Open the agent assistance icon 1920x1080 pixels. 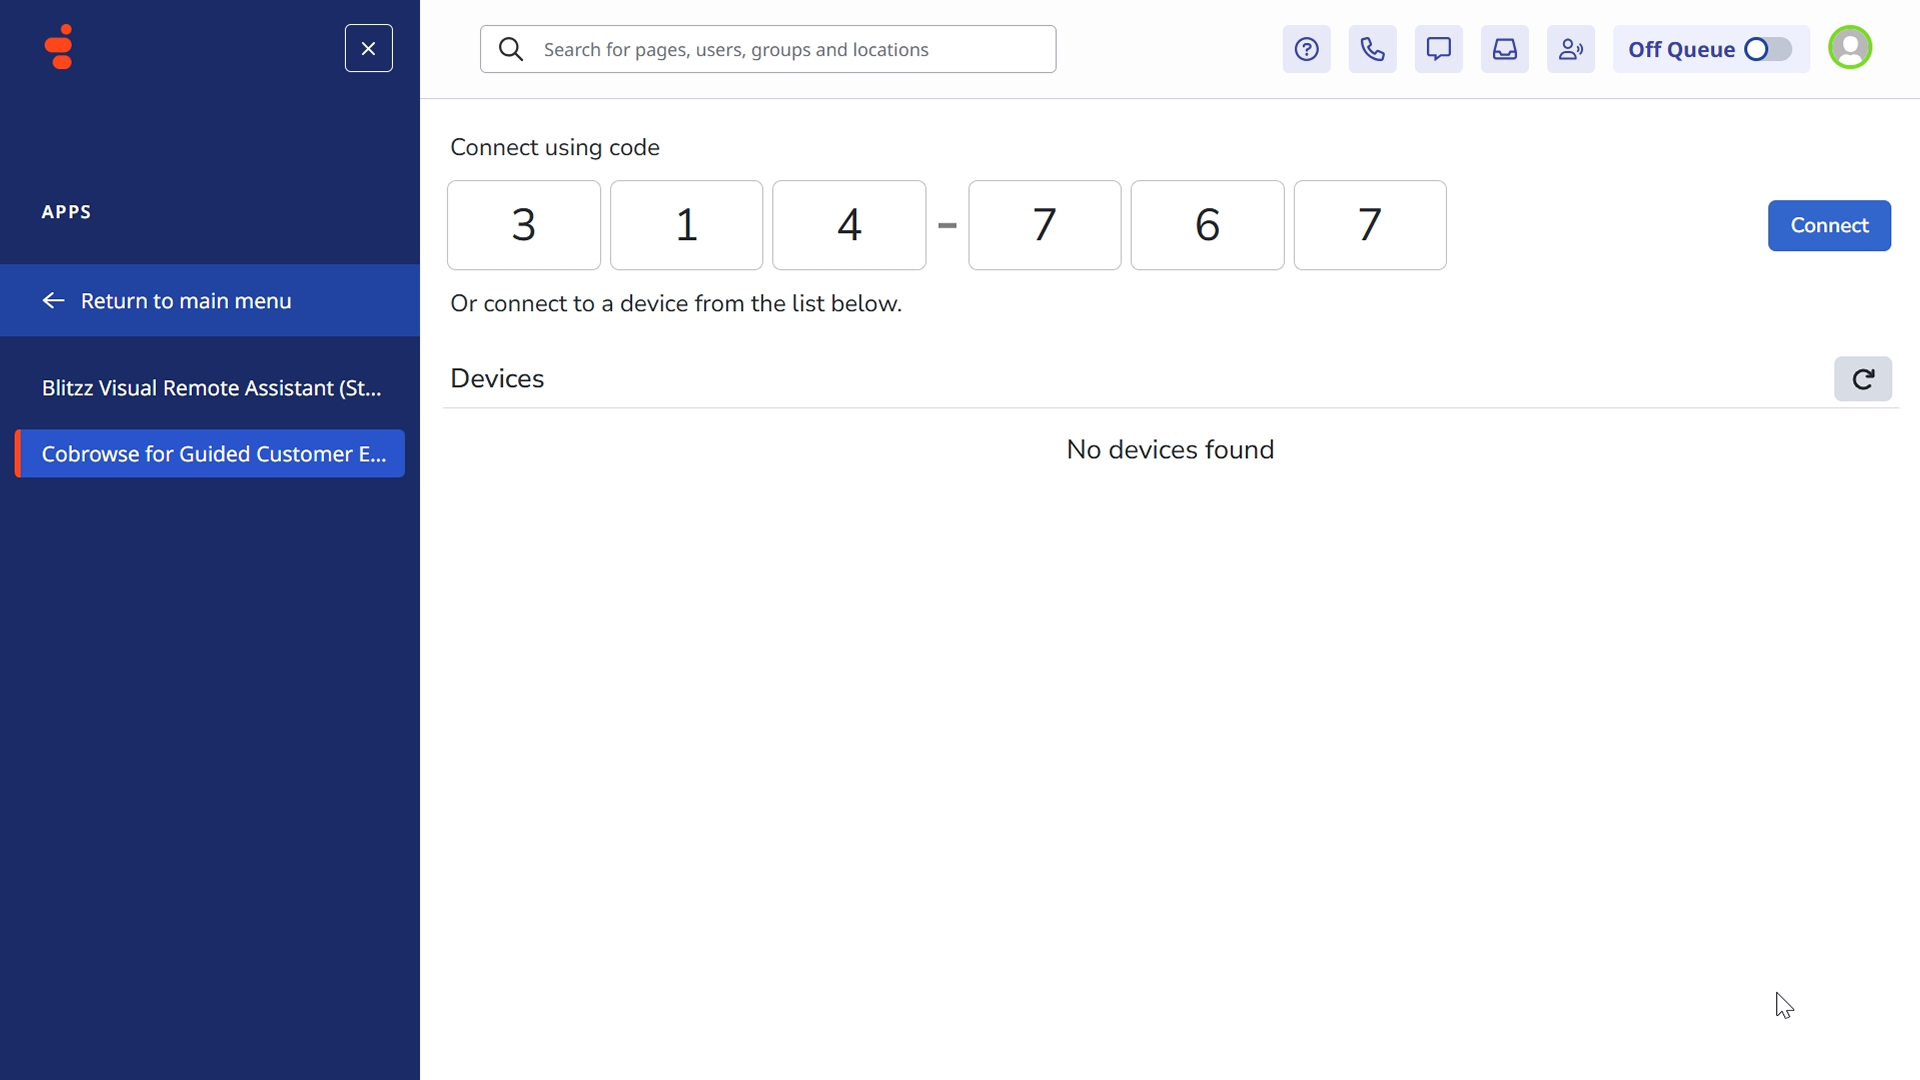point(1570,49)
